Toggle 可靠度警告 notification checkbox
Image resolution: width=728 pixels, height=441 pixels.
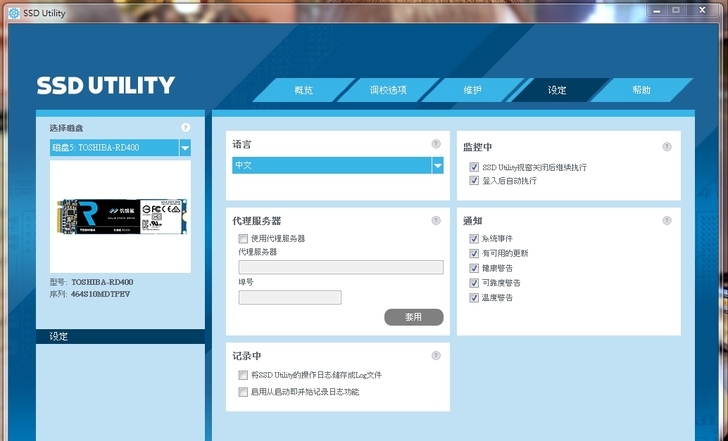pos(474,283)
